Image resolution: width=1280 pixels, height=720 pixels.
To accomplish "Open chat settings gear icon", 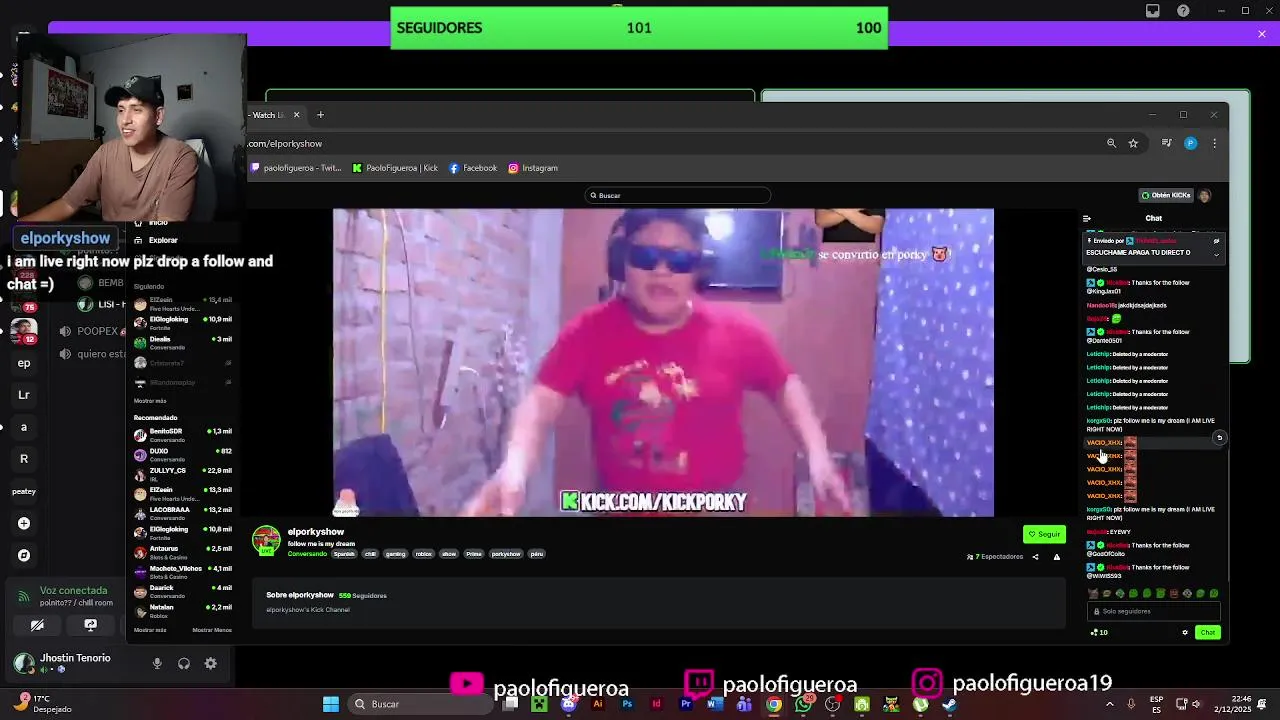I will (1185, 632).
